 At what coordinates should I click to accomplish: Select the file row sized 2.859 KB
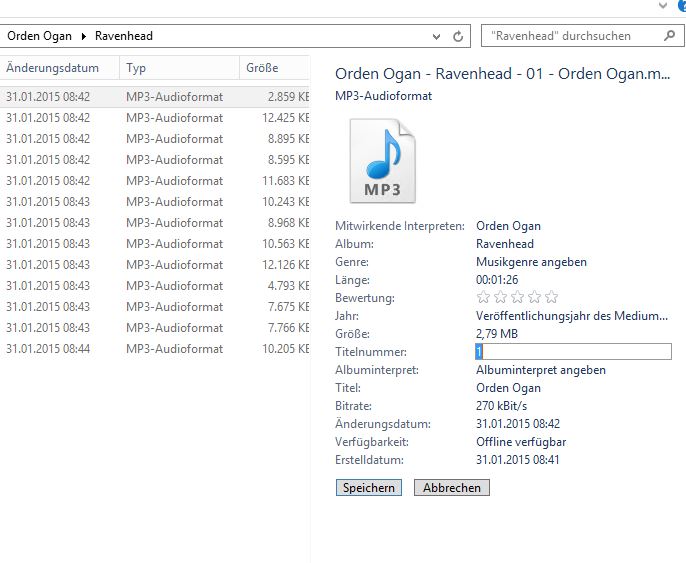154,97
